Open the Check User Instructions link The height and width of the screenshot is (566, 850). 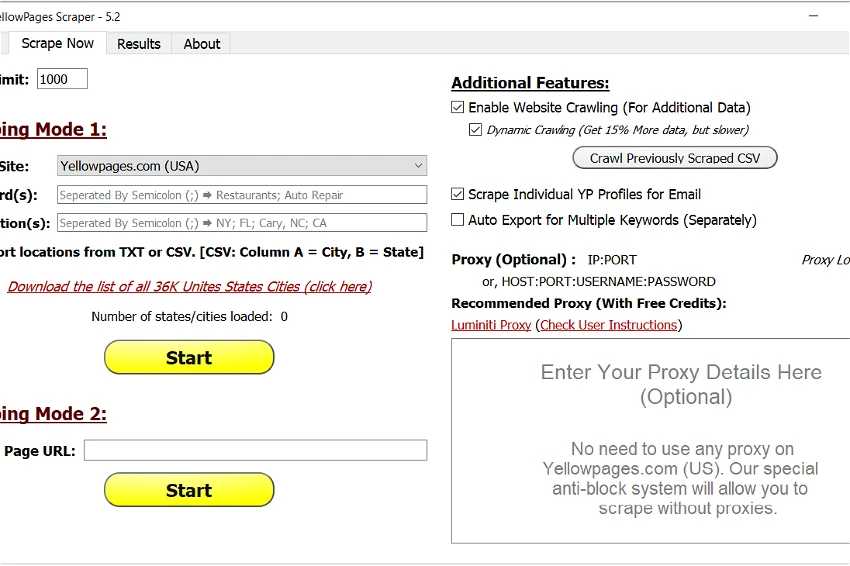pos(609,325)
